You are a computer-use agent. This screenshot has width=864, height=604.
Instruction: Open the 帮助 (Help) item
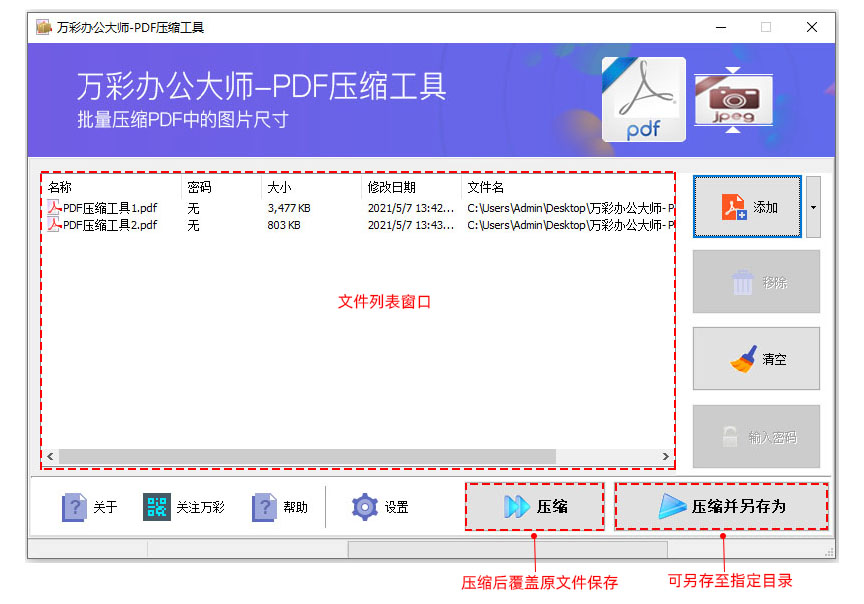point(280,506)
